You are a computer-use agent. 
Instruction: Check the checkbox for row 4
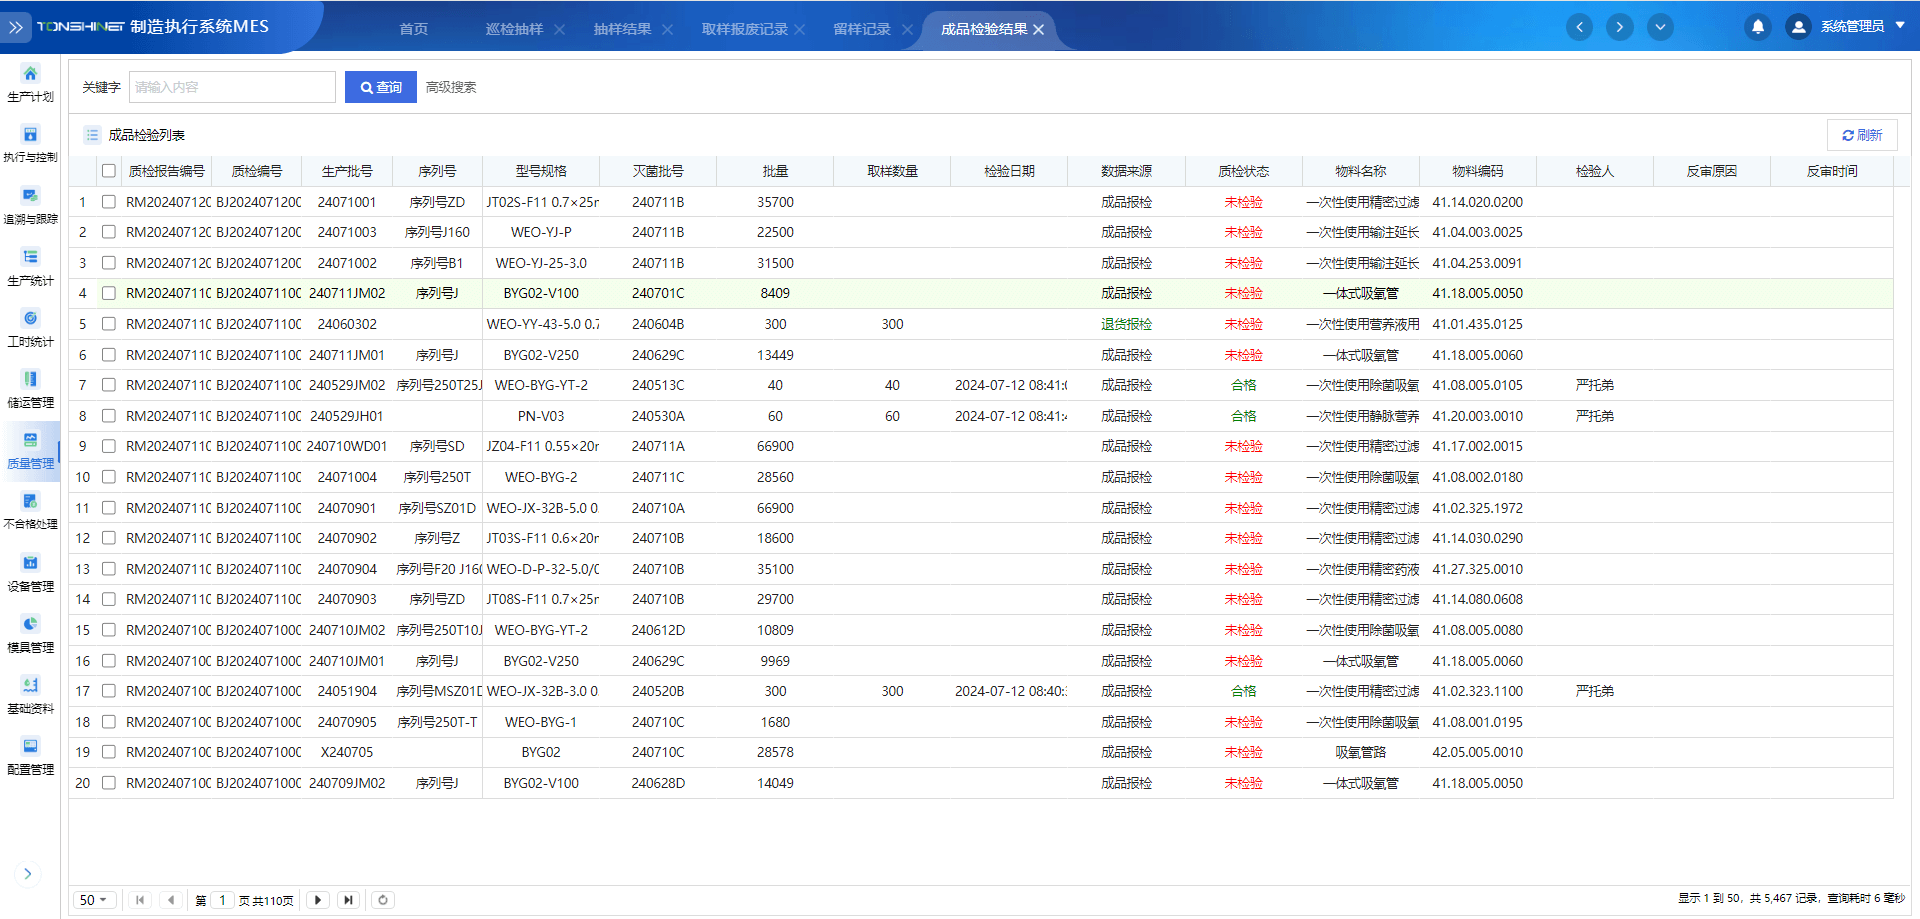tap(109, 293)
